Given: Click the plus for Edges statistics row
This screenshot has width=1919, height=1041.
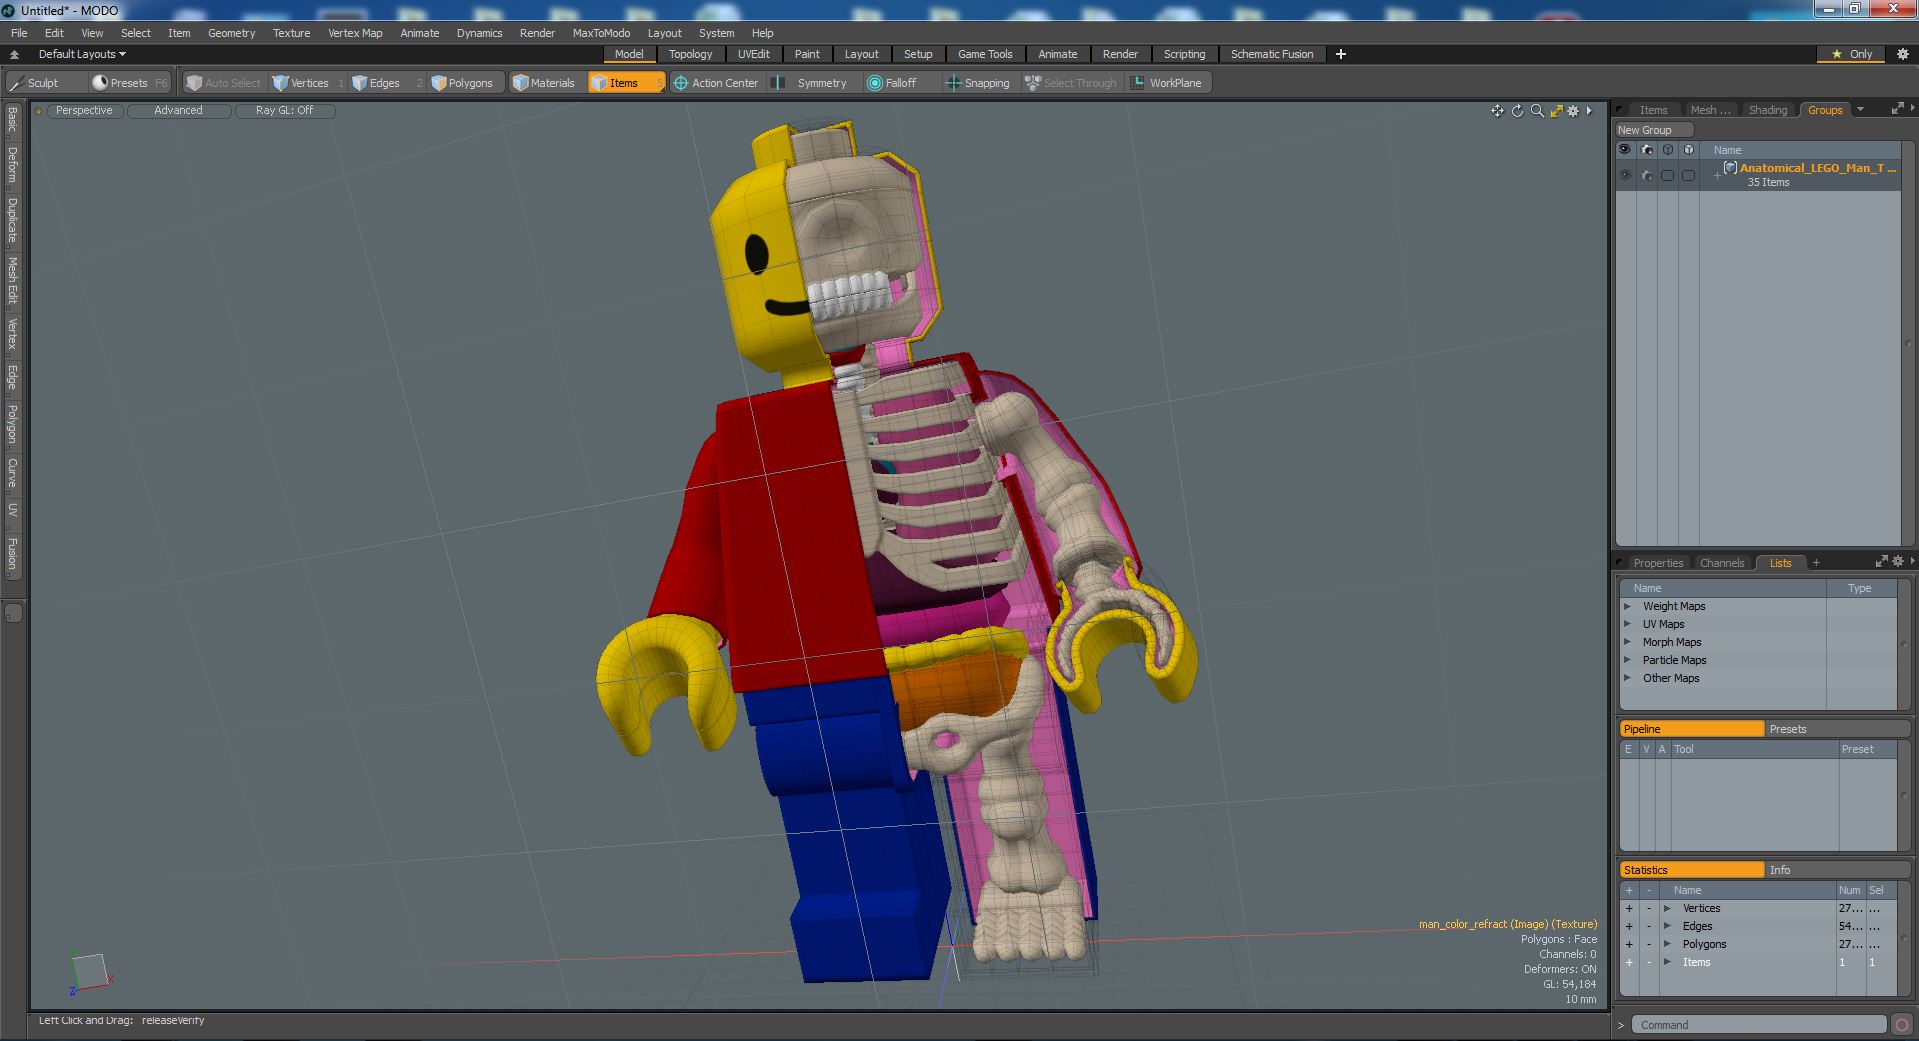Looking at the screenshot, I should 1629,926.
